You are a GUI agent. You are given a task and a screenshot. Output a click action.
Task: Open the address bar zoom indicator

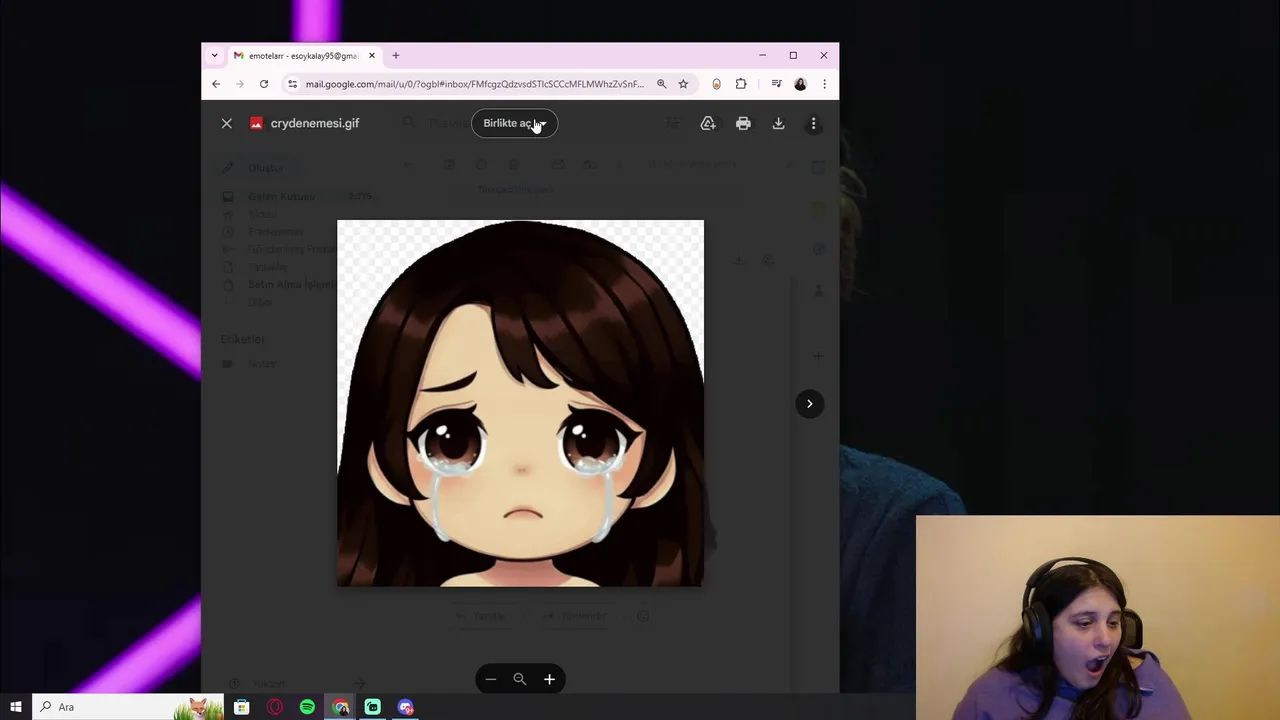click(661, 84)
